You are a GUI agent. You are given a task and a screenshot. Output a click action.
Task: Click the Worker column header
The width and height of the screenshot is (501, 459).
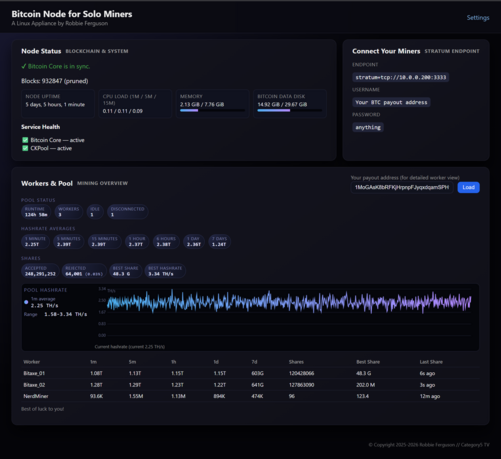coord(31,362)
